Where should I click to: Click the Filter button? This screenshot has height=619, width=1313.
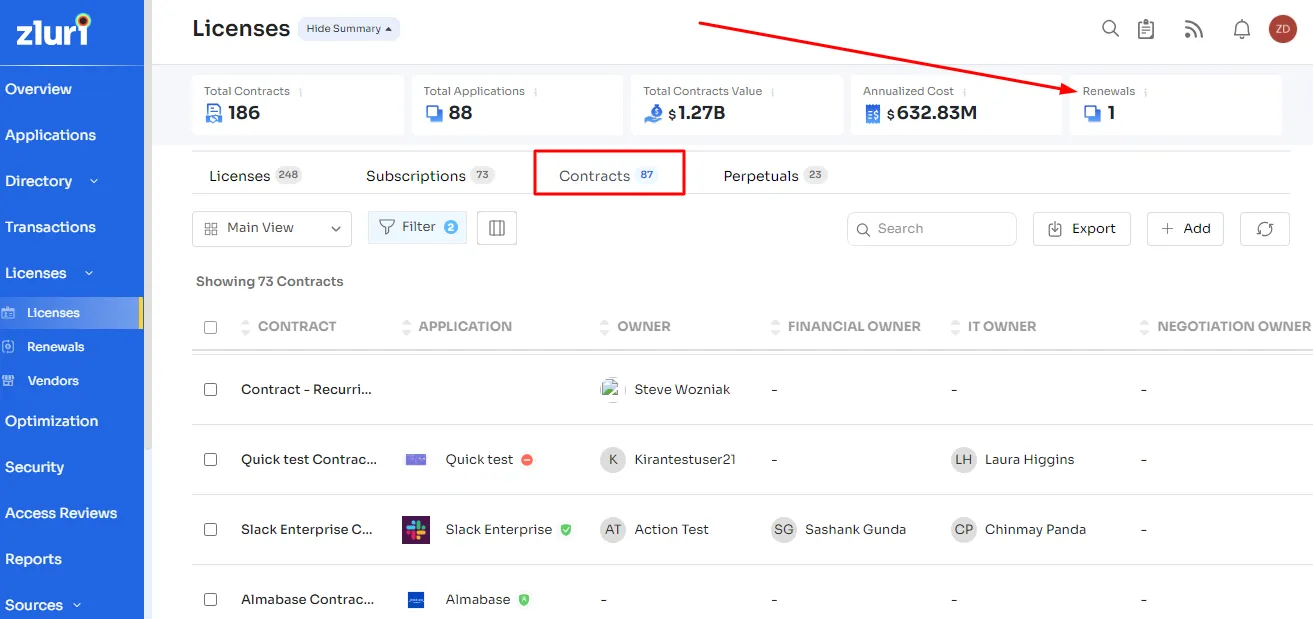click(x=417, y=228)
